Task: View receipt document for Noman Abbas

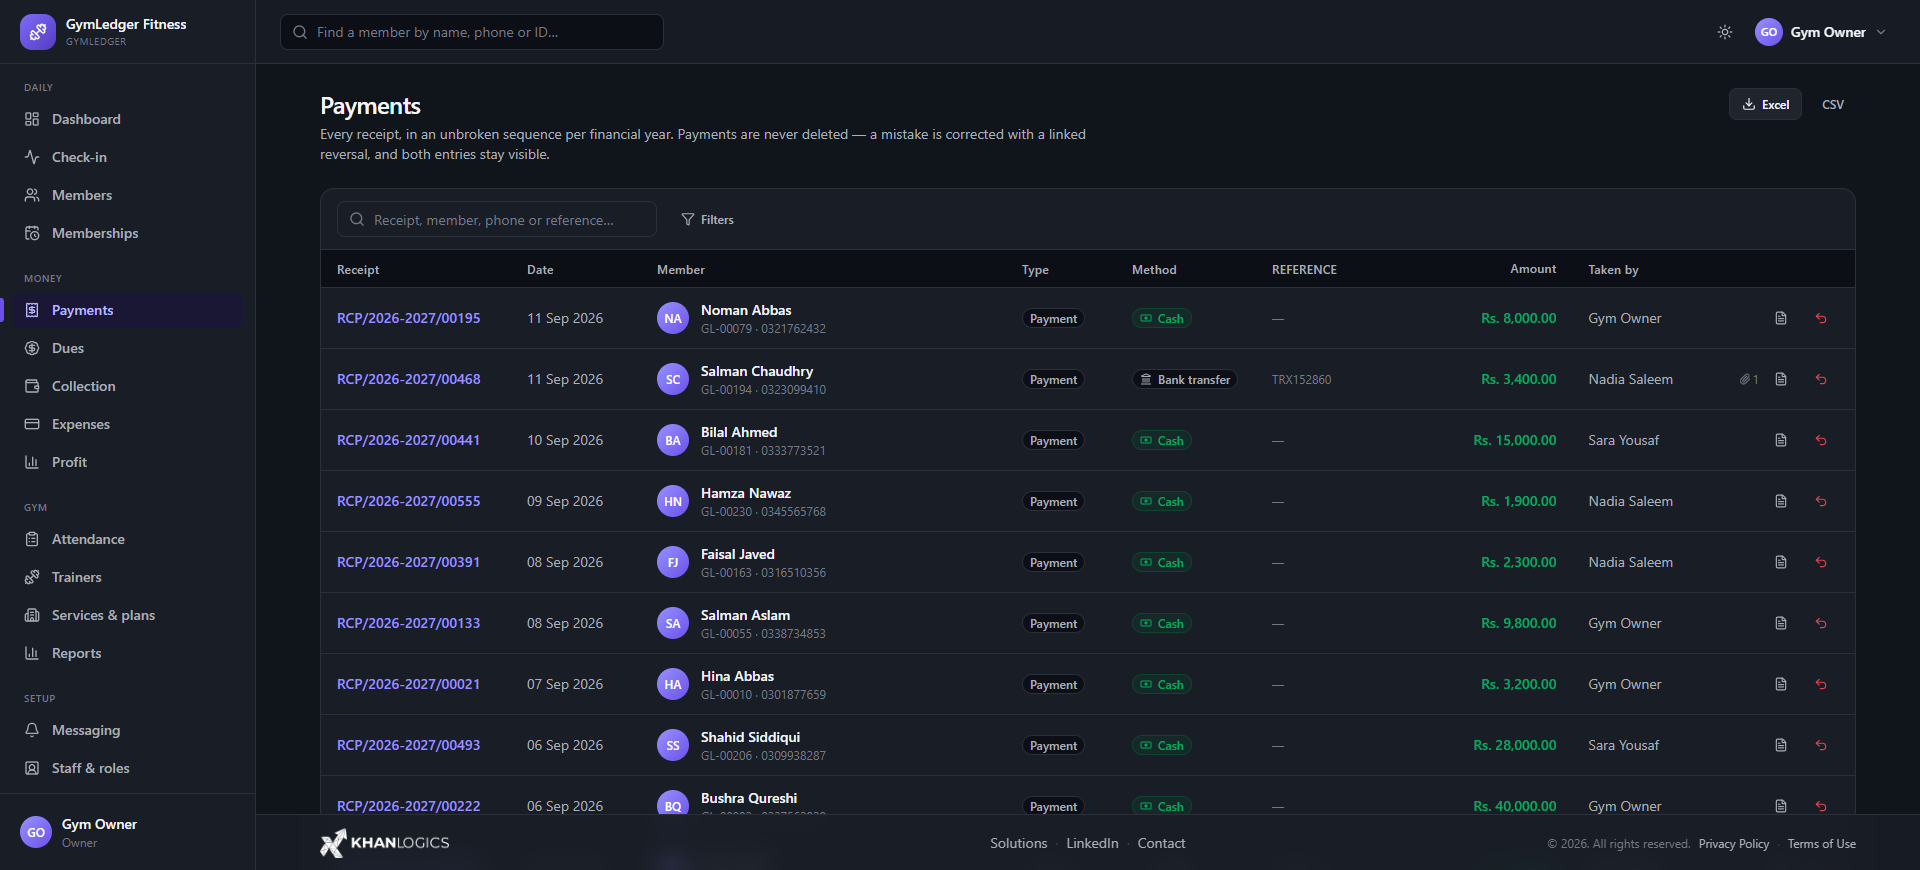Action: tap(1781, 318)
